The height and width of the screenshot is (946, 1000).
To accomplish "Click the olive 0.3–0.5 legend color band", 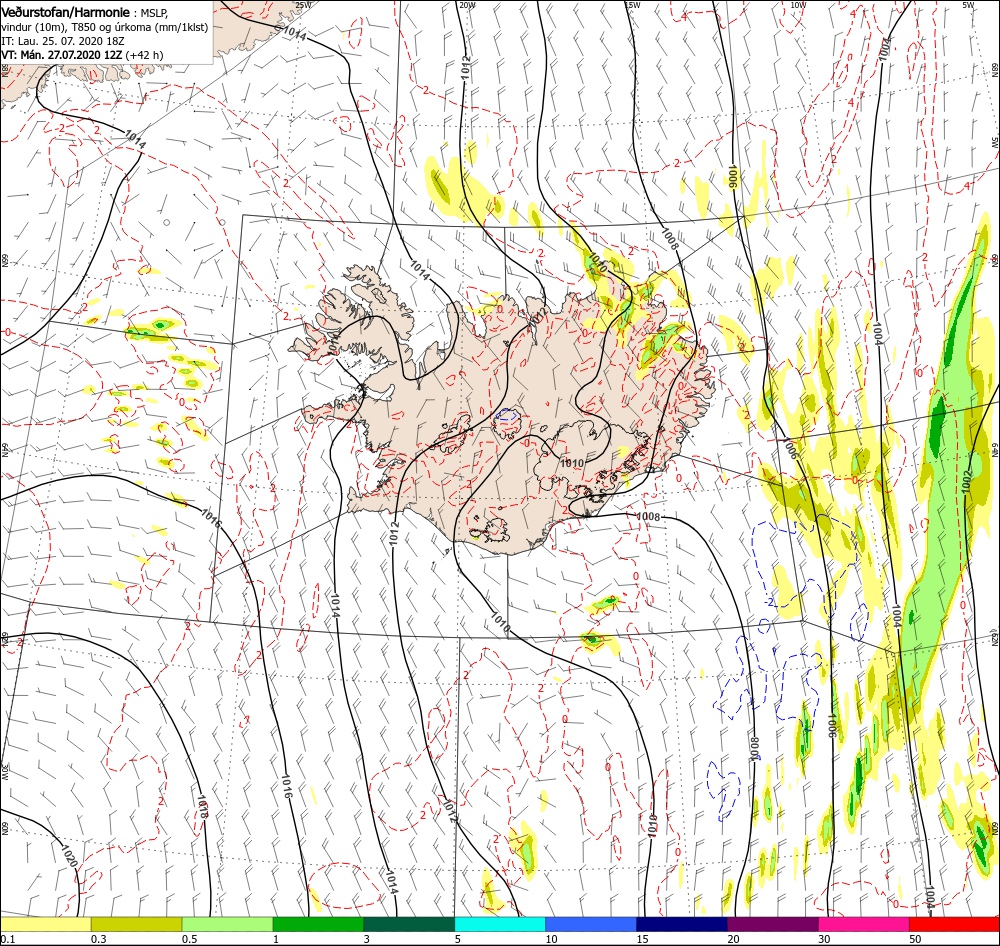I will click(x=136, y=924).
